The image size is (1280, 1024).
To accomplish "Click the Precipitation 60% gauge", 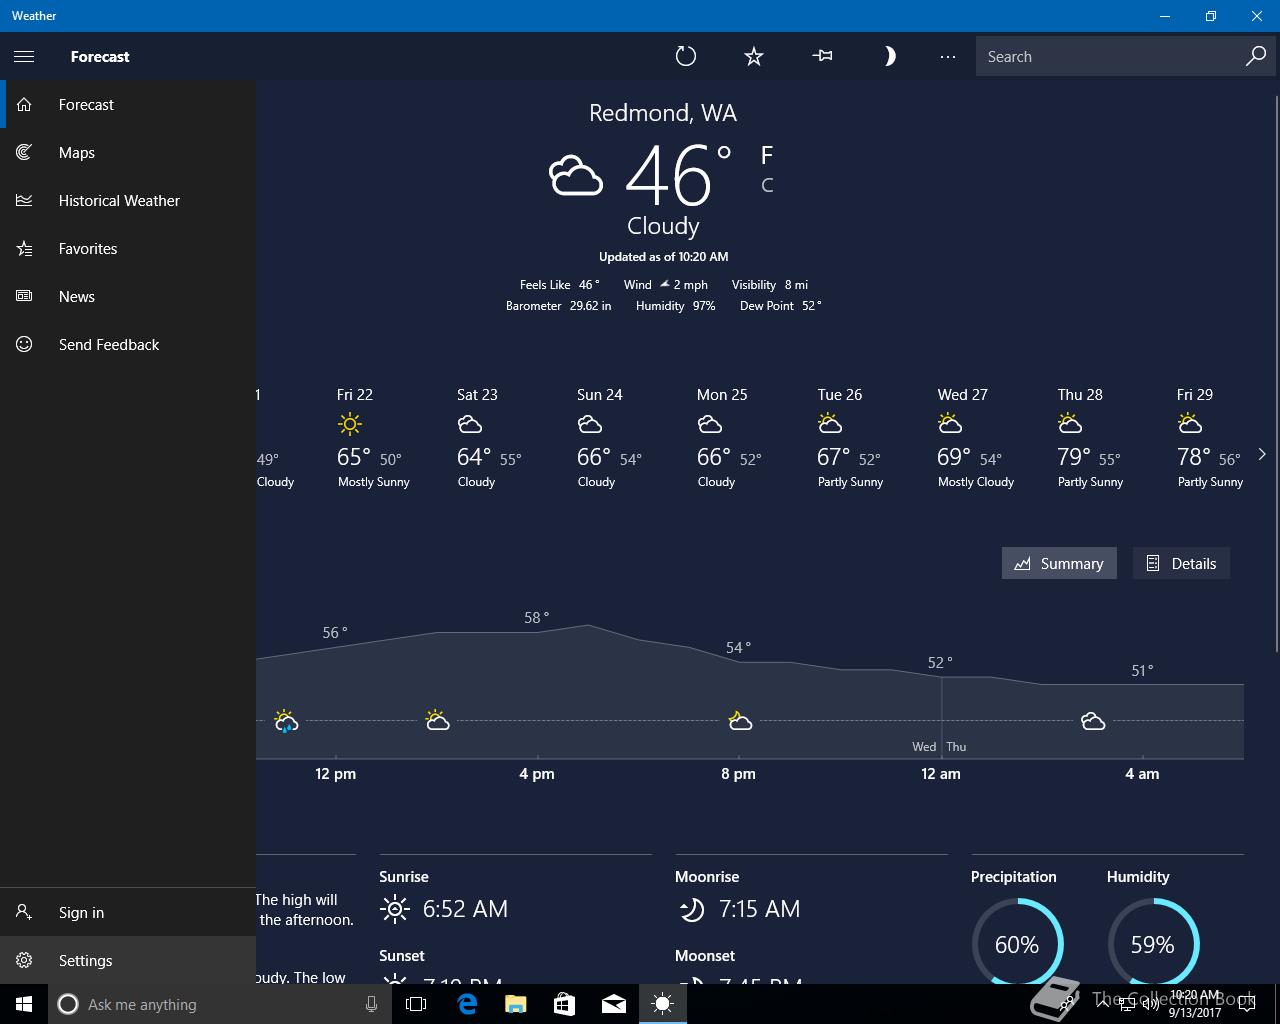I will [1017, 943].
